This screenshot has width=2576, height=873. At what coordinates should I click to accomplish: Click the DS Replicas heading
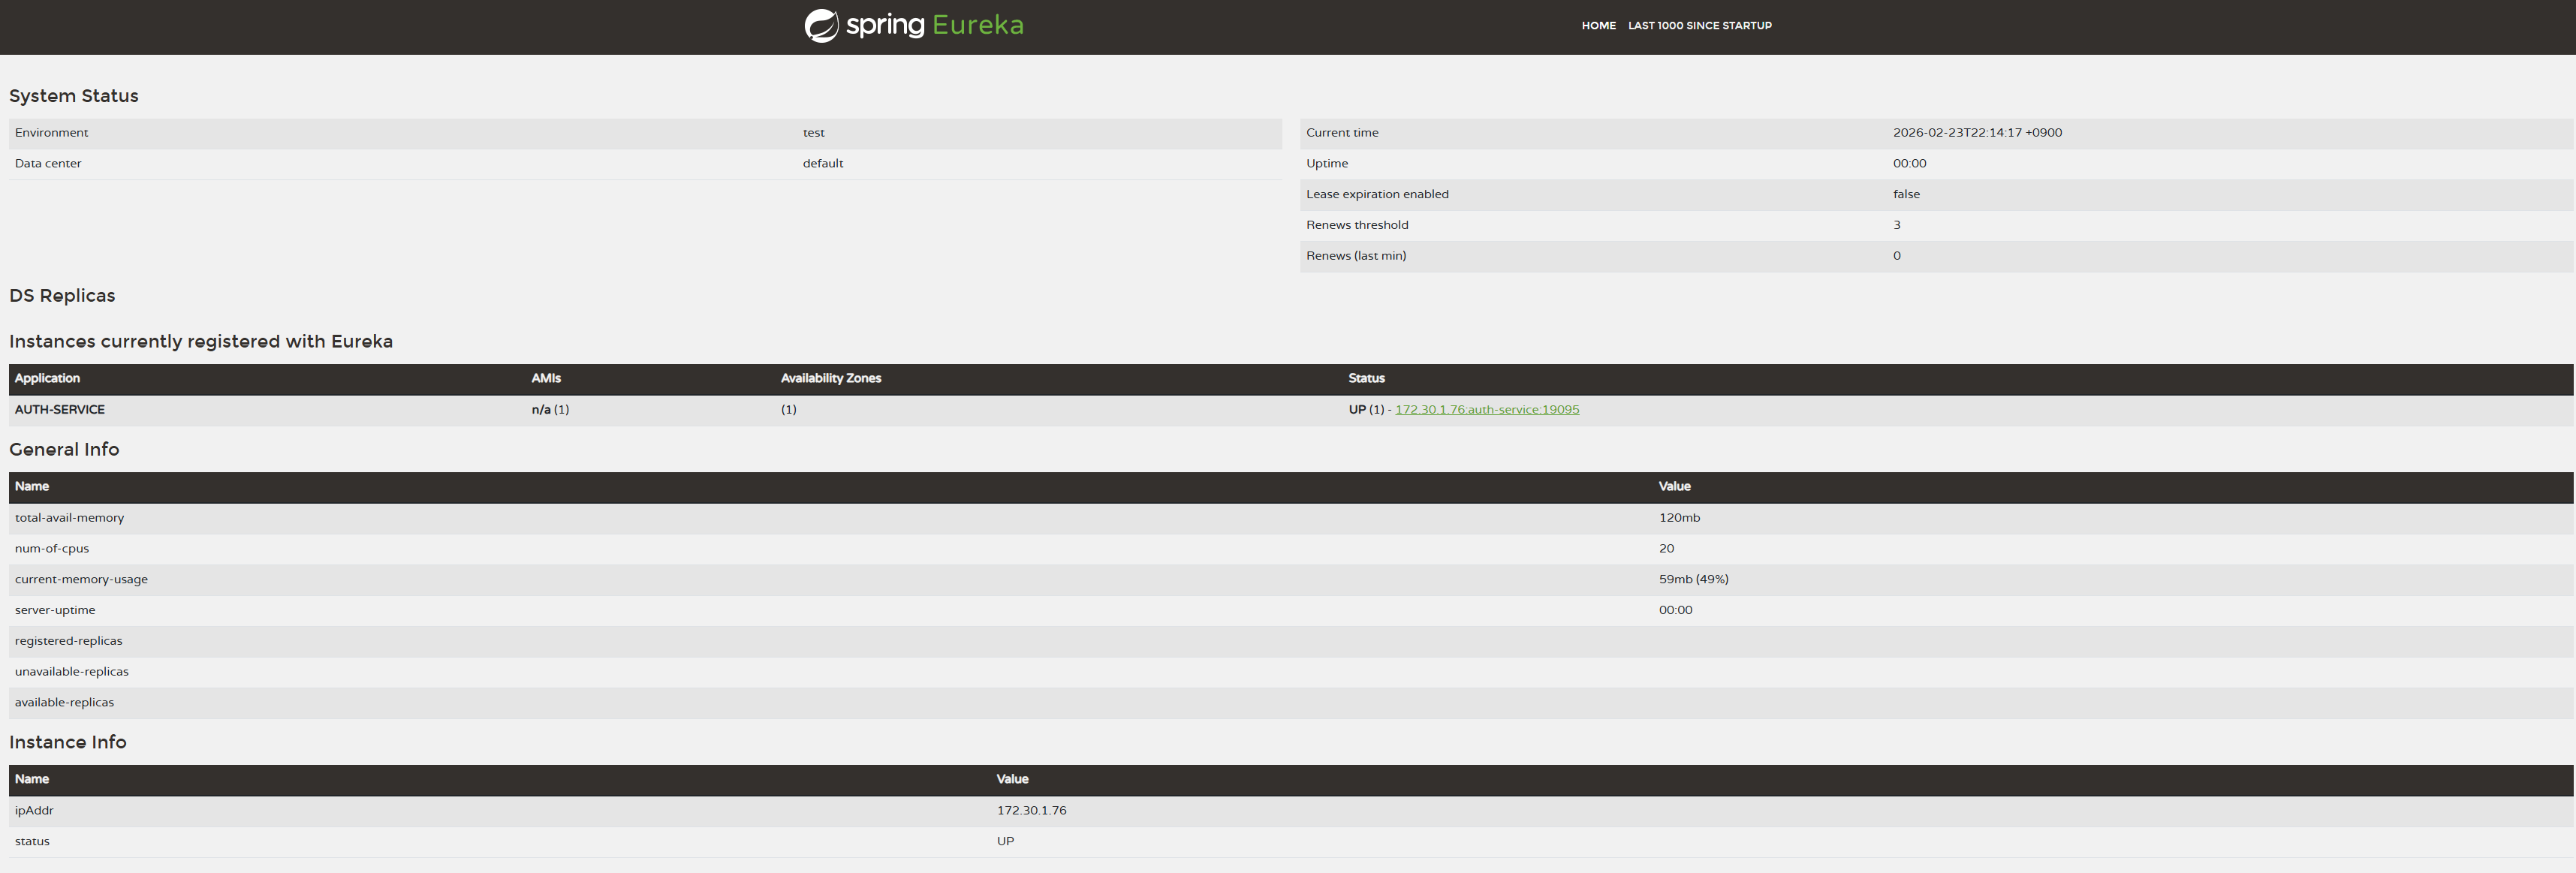pos(62,296)
